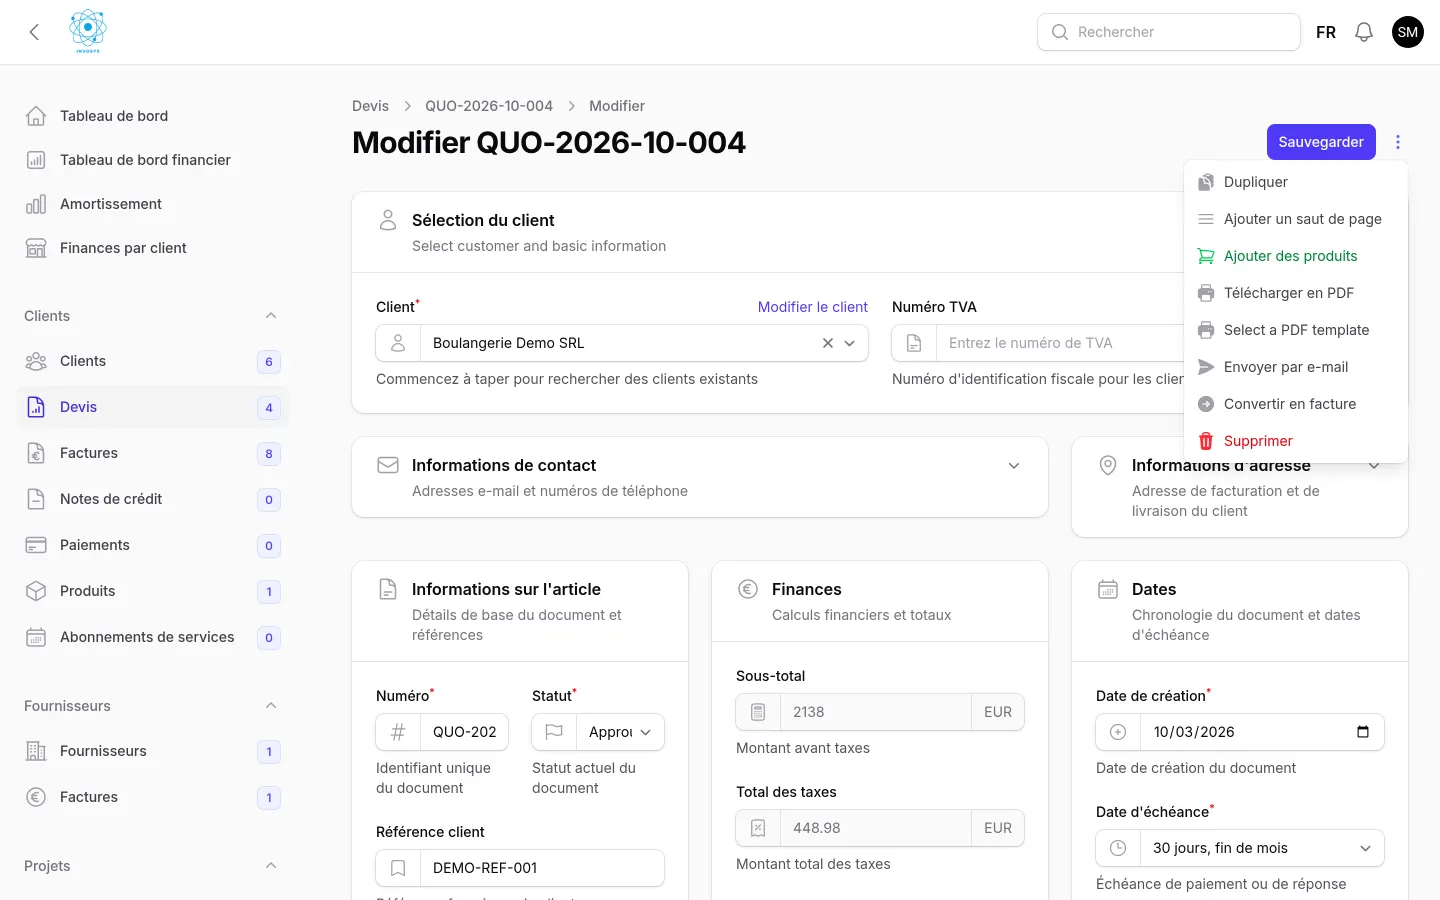Select Télécharger en PDF

[x=1296, y=293]
